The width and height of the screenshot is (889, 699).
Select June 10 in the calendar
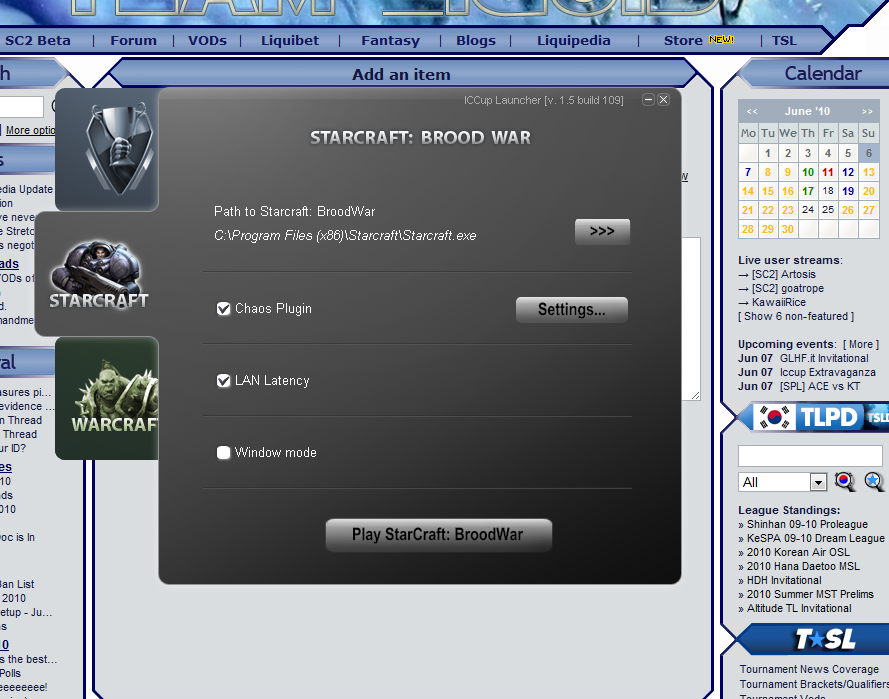coord(808,172)
